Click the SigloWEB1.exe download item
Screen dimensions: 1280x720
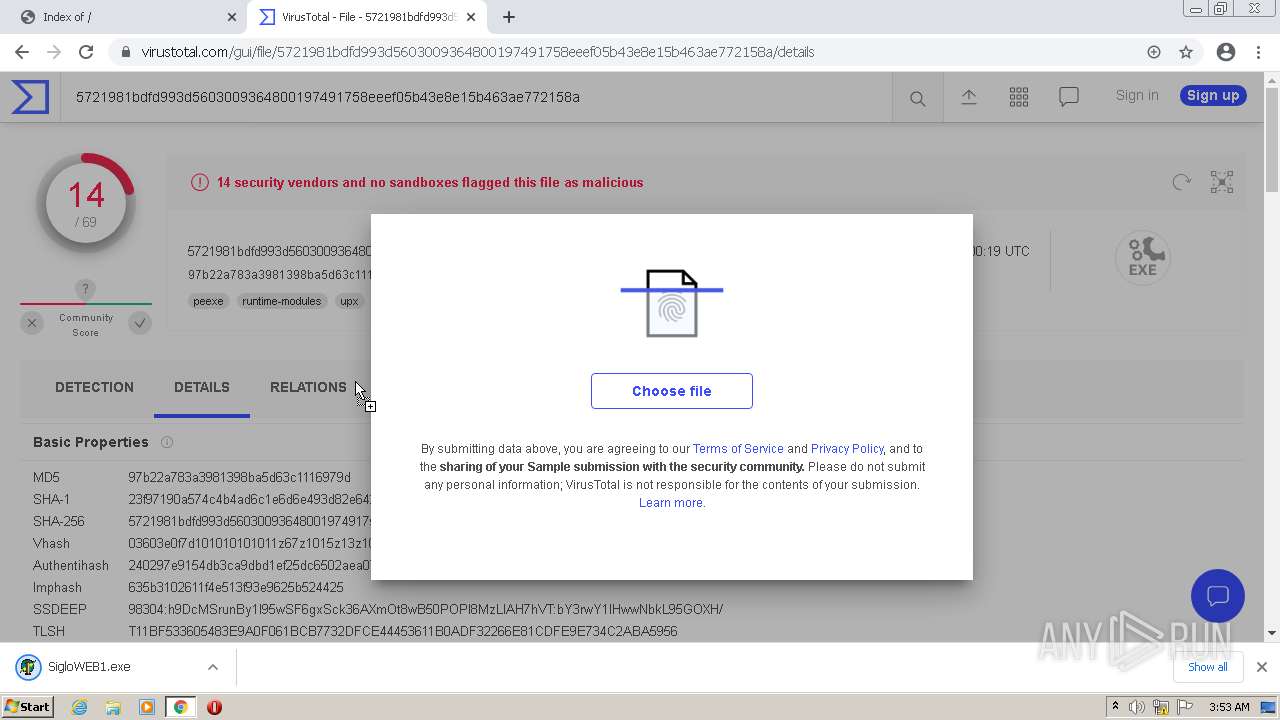coord(118,667)
